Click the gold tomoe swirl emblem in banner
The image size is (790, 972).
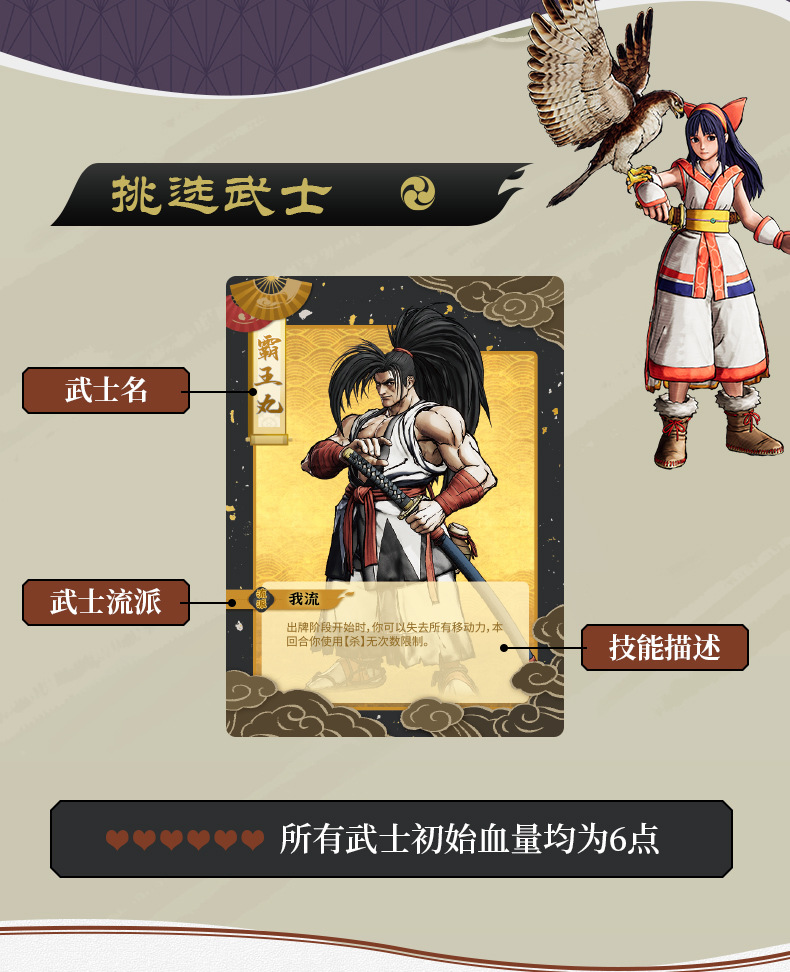point(417,193)
